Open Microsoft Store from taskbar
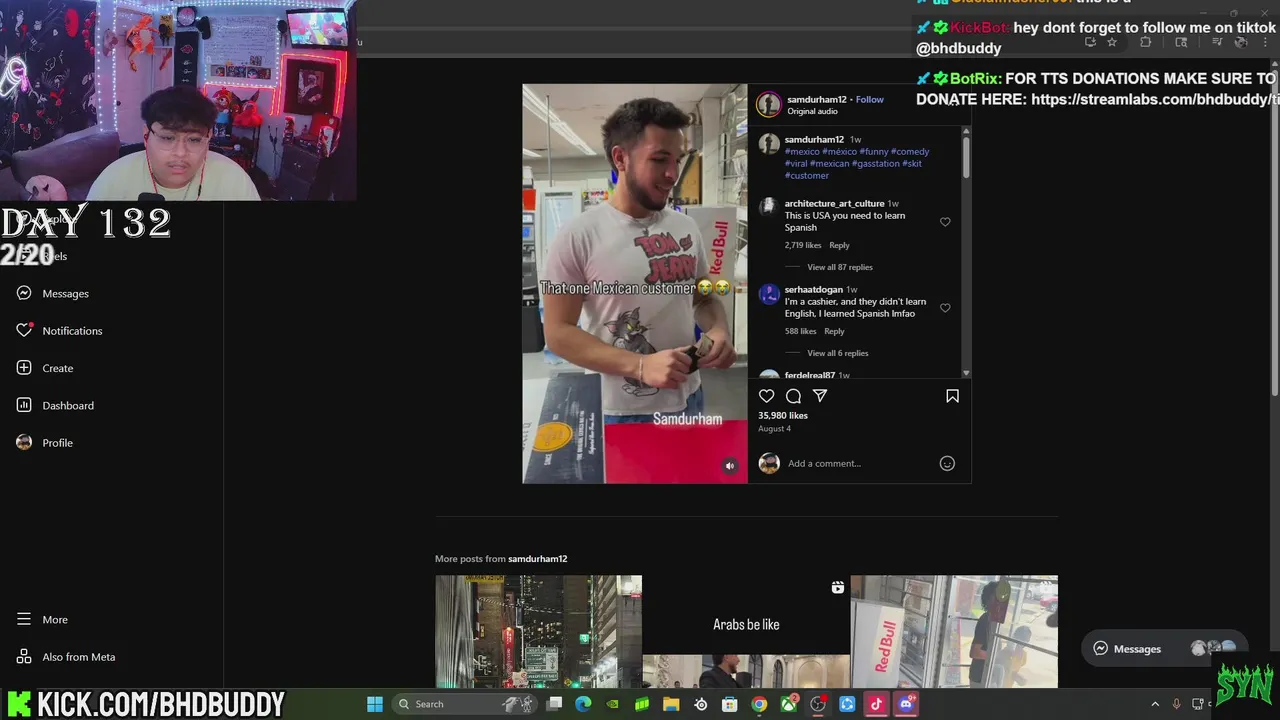The height and width of the screenshot is (720, 1280). [730, 704]
